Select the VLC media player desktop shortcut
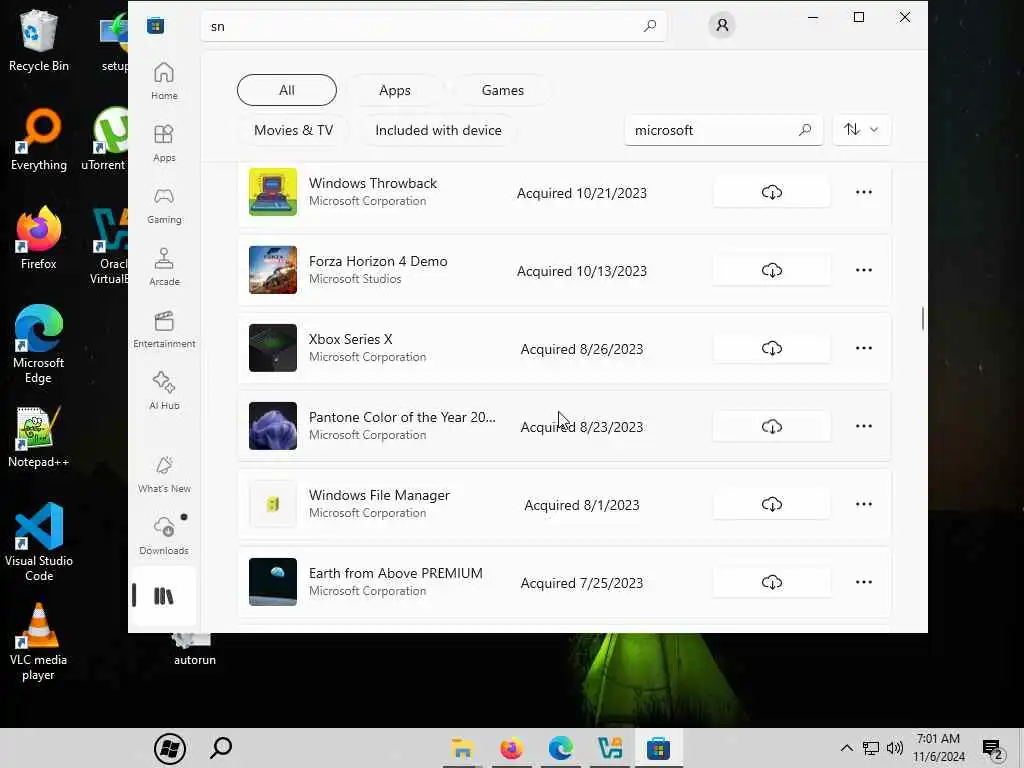The image size is (1024, 768). tap(39, 642)
